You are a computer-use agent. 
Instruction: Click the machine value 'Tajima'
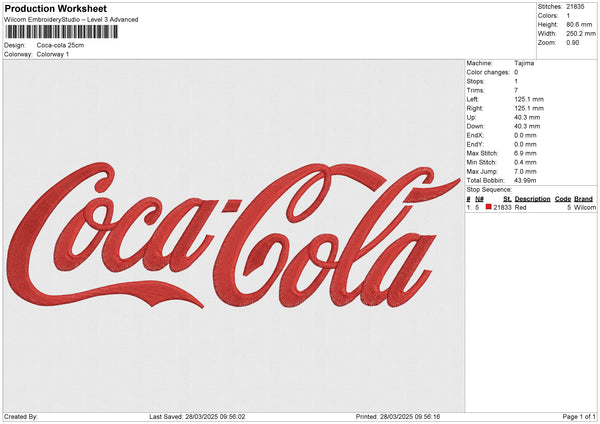pos(524,63)
